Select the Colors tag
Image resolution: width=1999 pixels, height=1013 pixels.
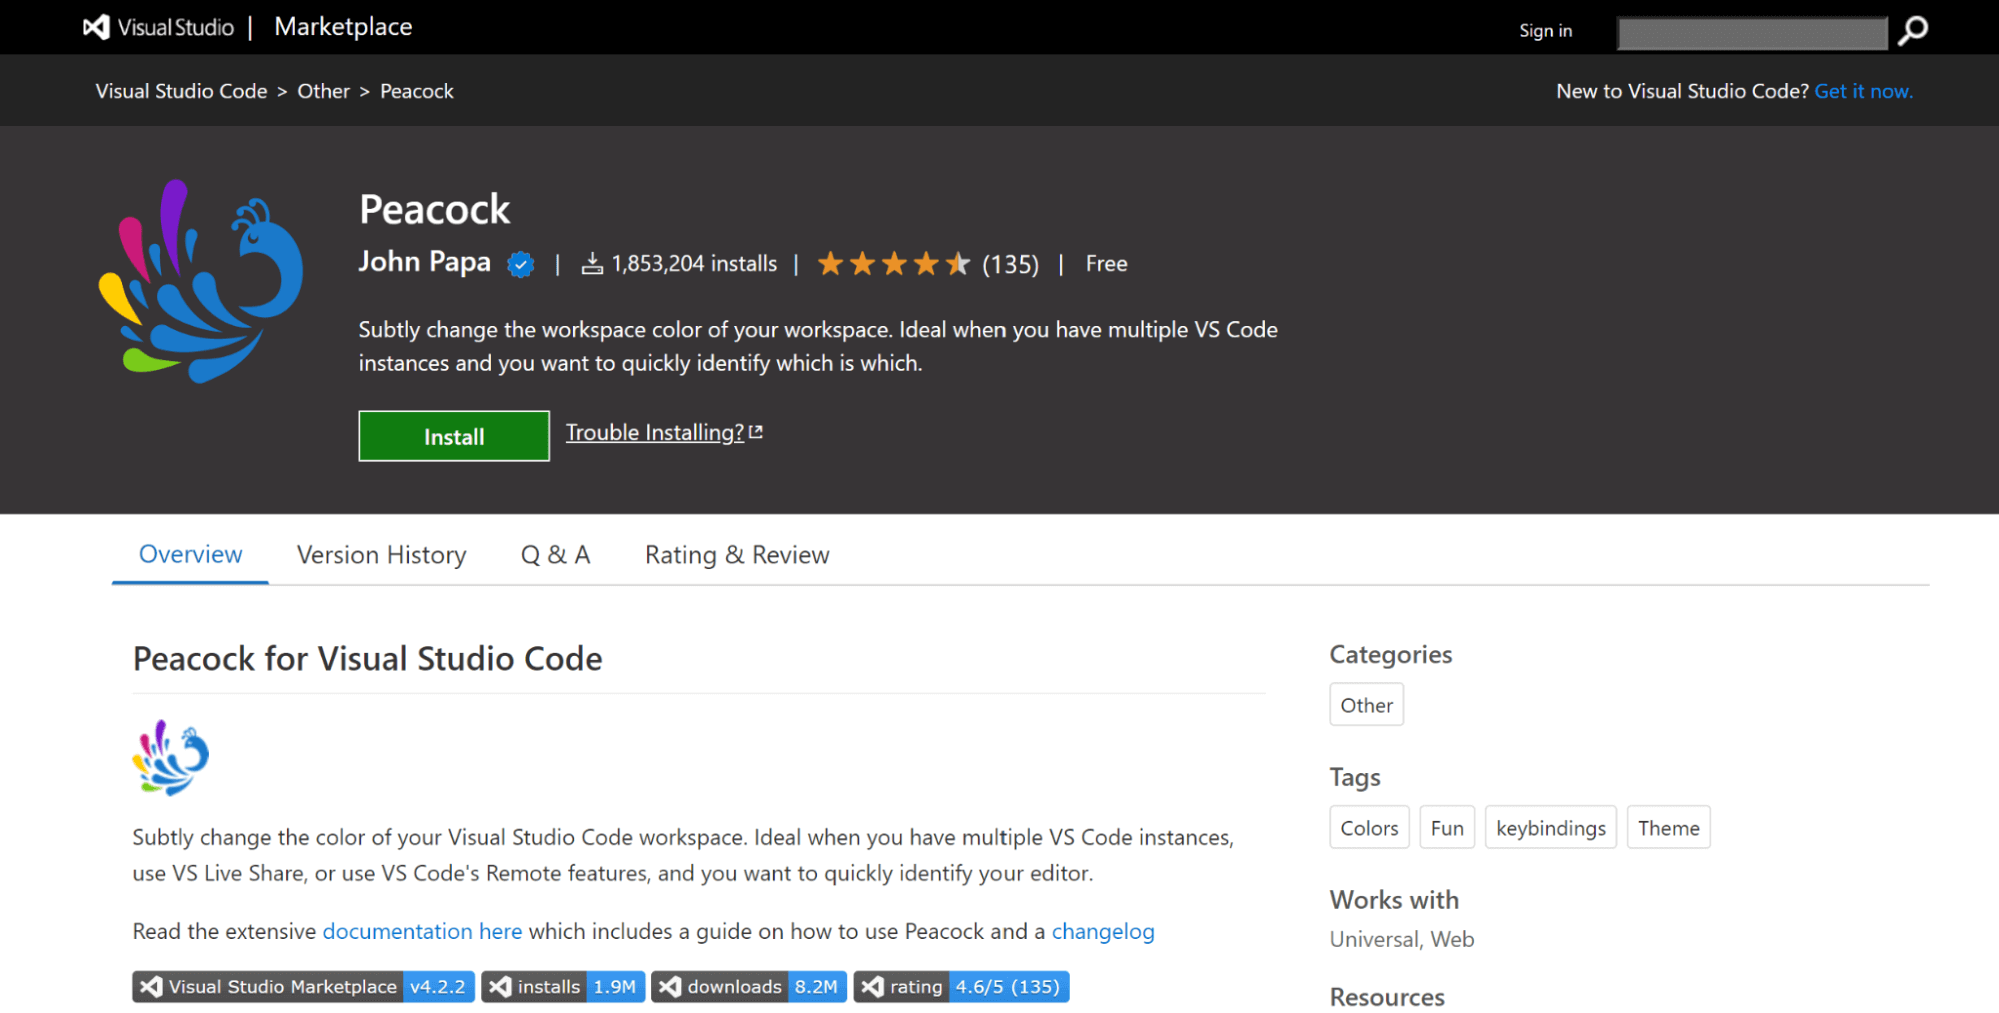(1369, 828)
